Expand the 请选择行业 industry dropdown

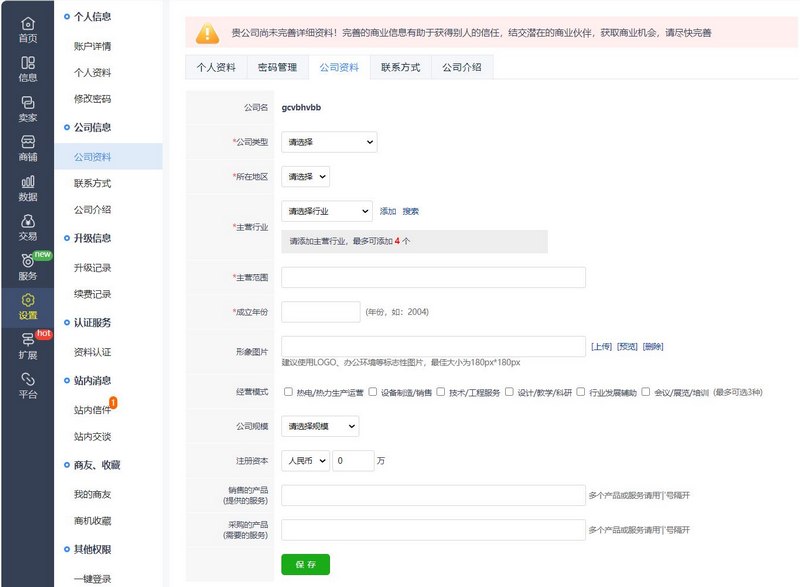point(326,211)
